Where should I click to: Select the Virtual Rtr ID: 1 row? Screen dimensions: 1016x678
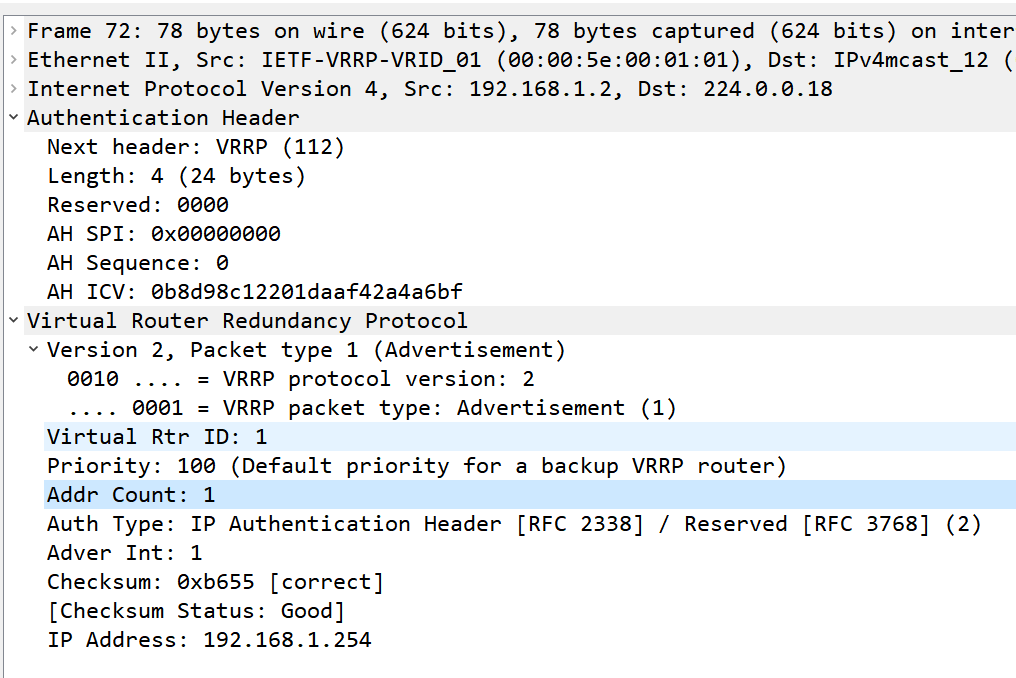pyautogui.click(x=157, y=437)
